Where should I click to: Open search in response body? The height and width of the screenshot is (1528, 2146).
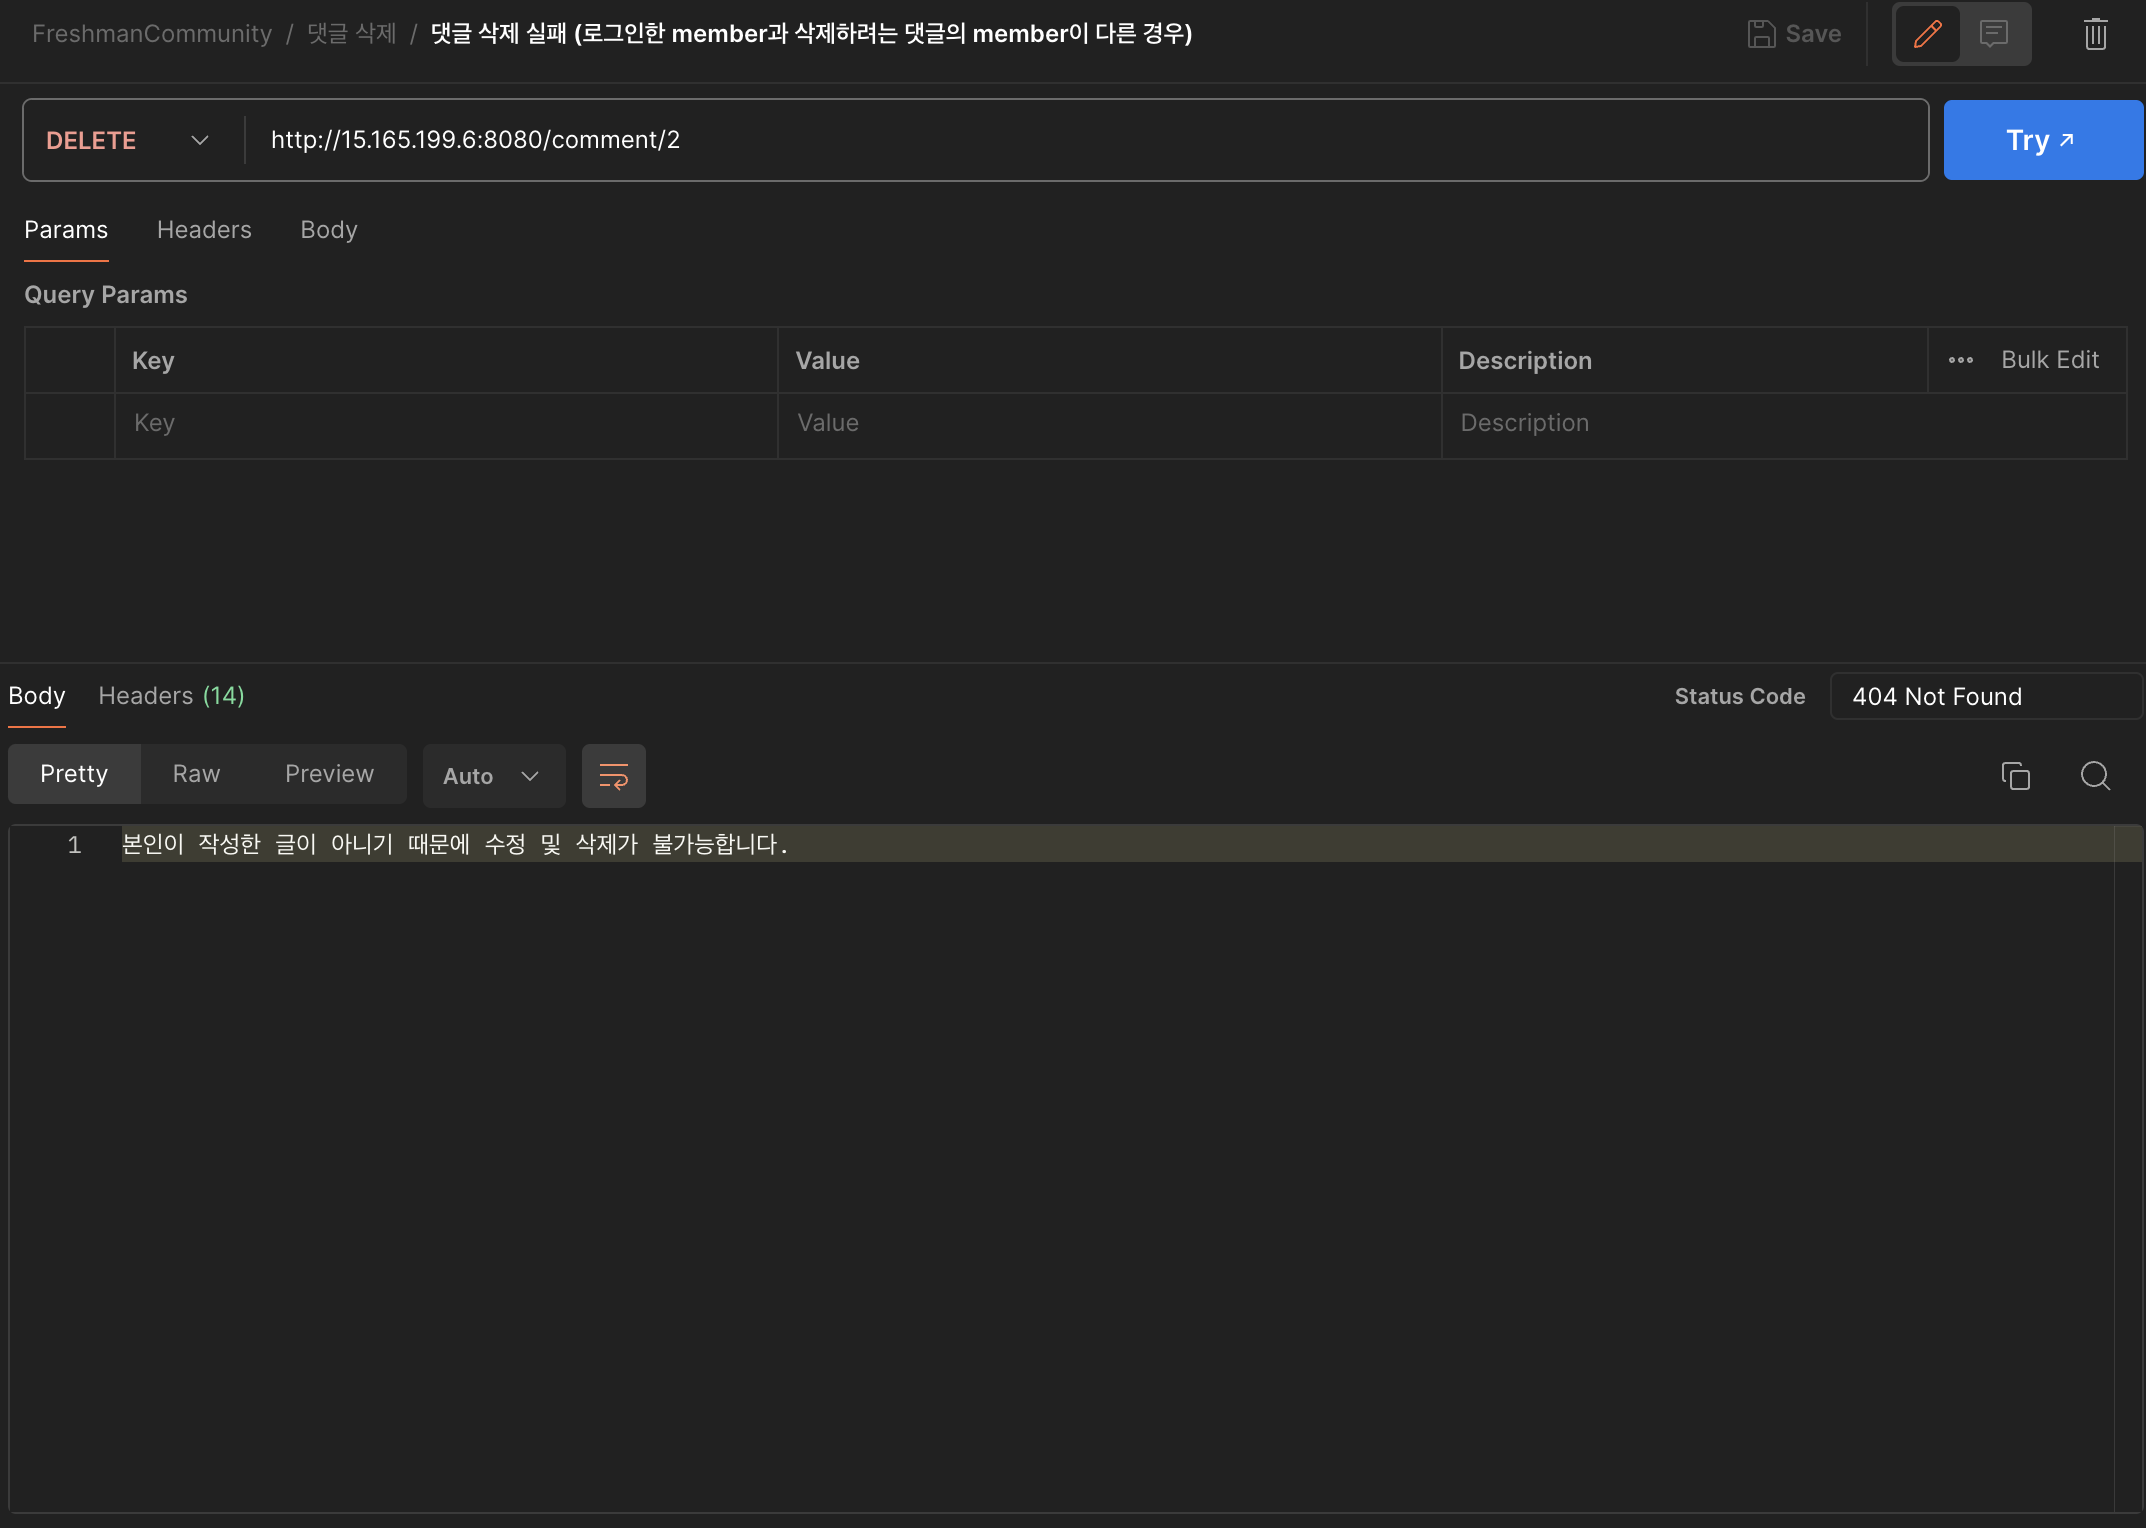(x=2095, y=776)
